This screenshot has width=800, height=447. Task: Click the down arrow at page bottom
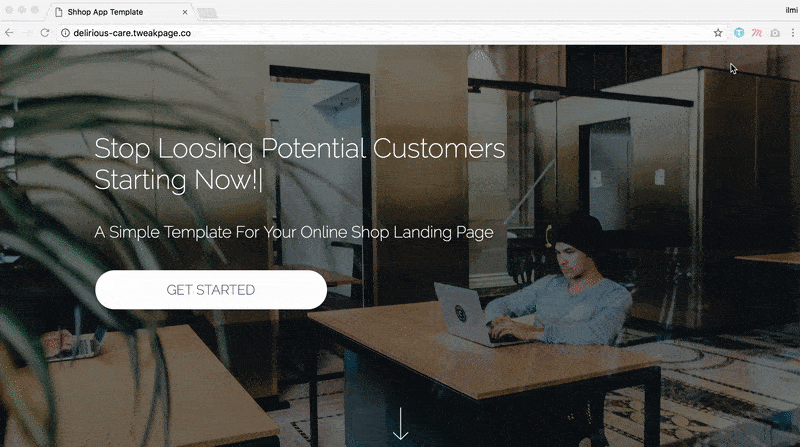pos(401,424)
